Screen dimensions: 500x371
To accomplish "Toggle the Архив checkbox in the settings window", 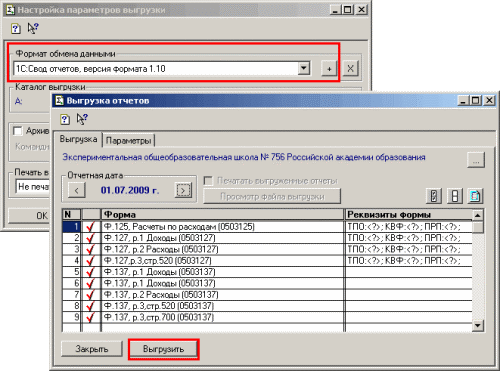I will (x=17, y=131).
